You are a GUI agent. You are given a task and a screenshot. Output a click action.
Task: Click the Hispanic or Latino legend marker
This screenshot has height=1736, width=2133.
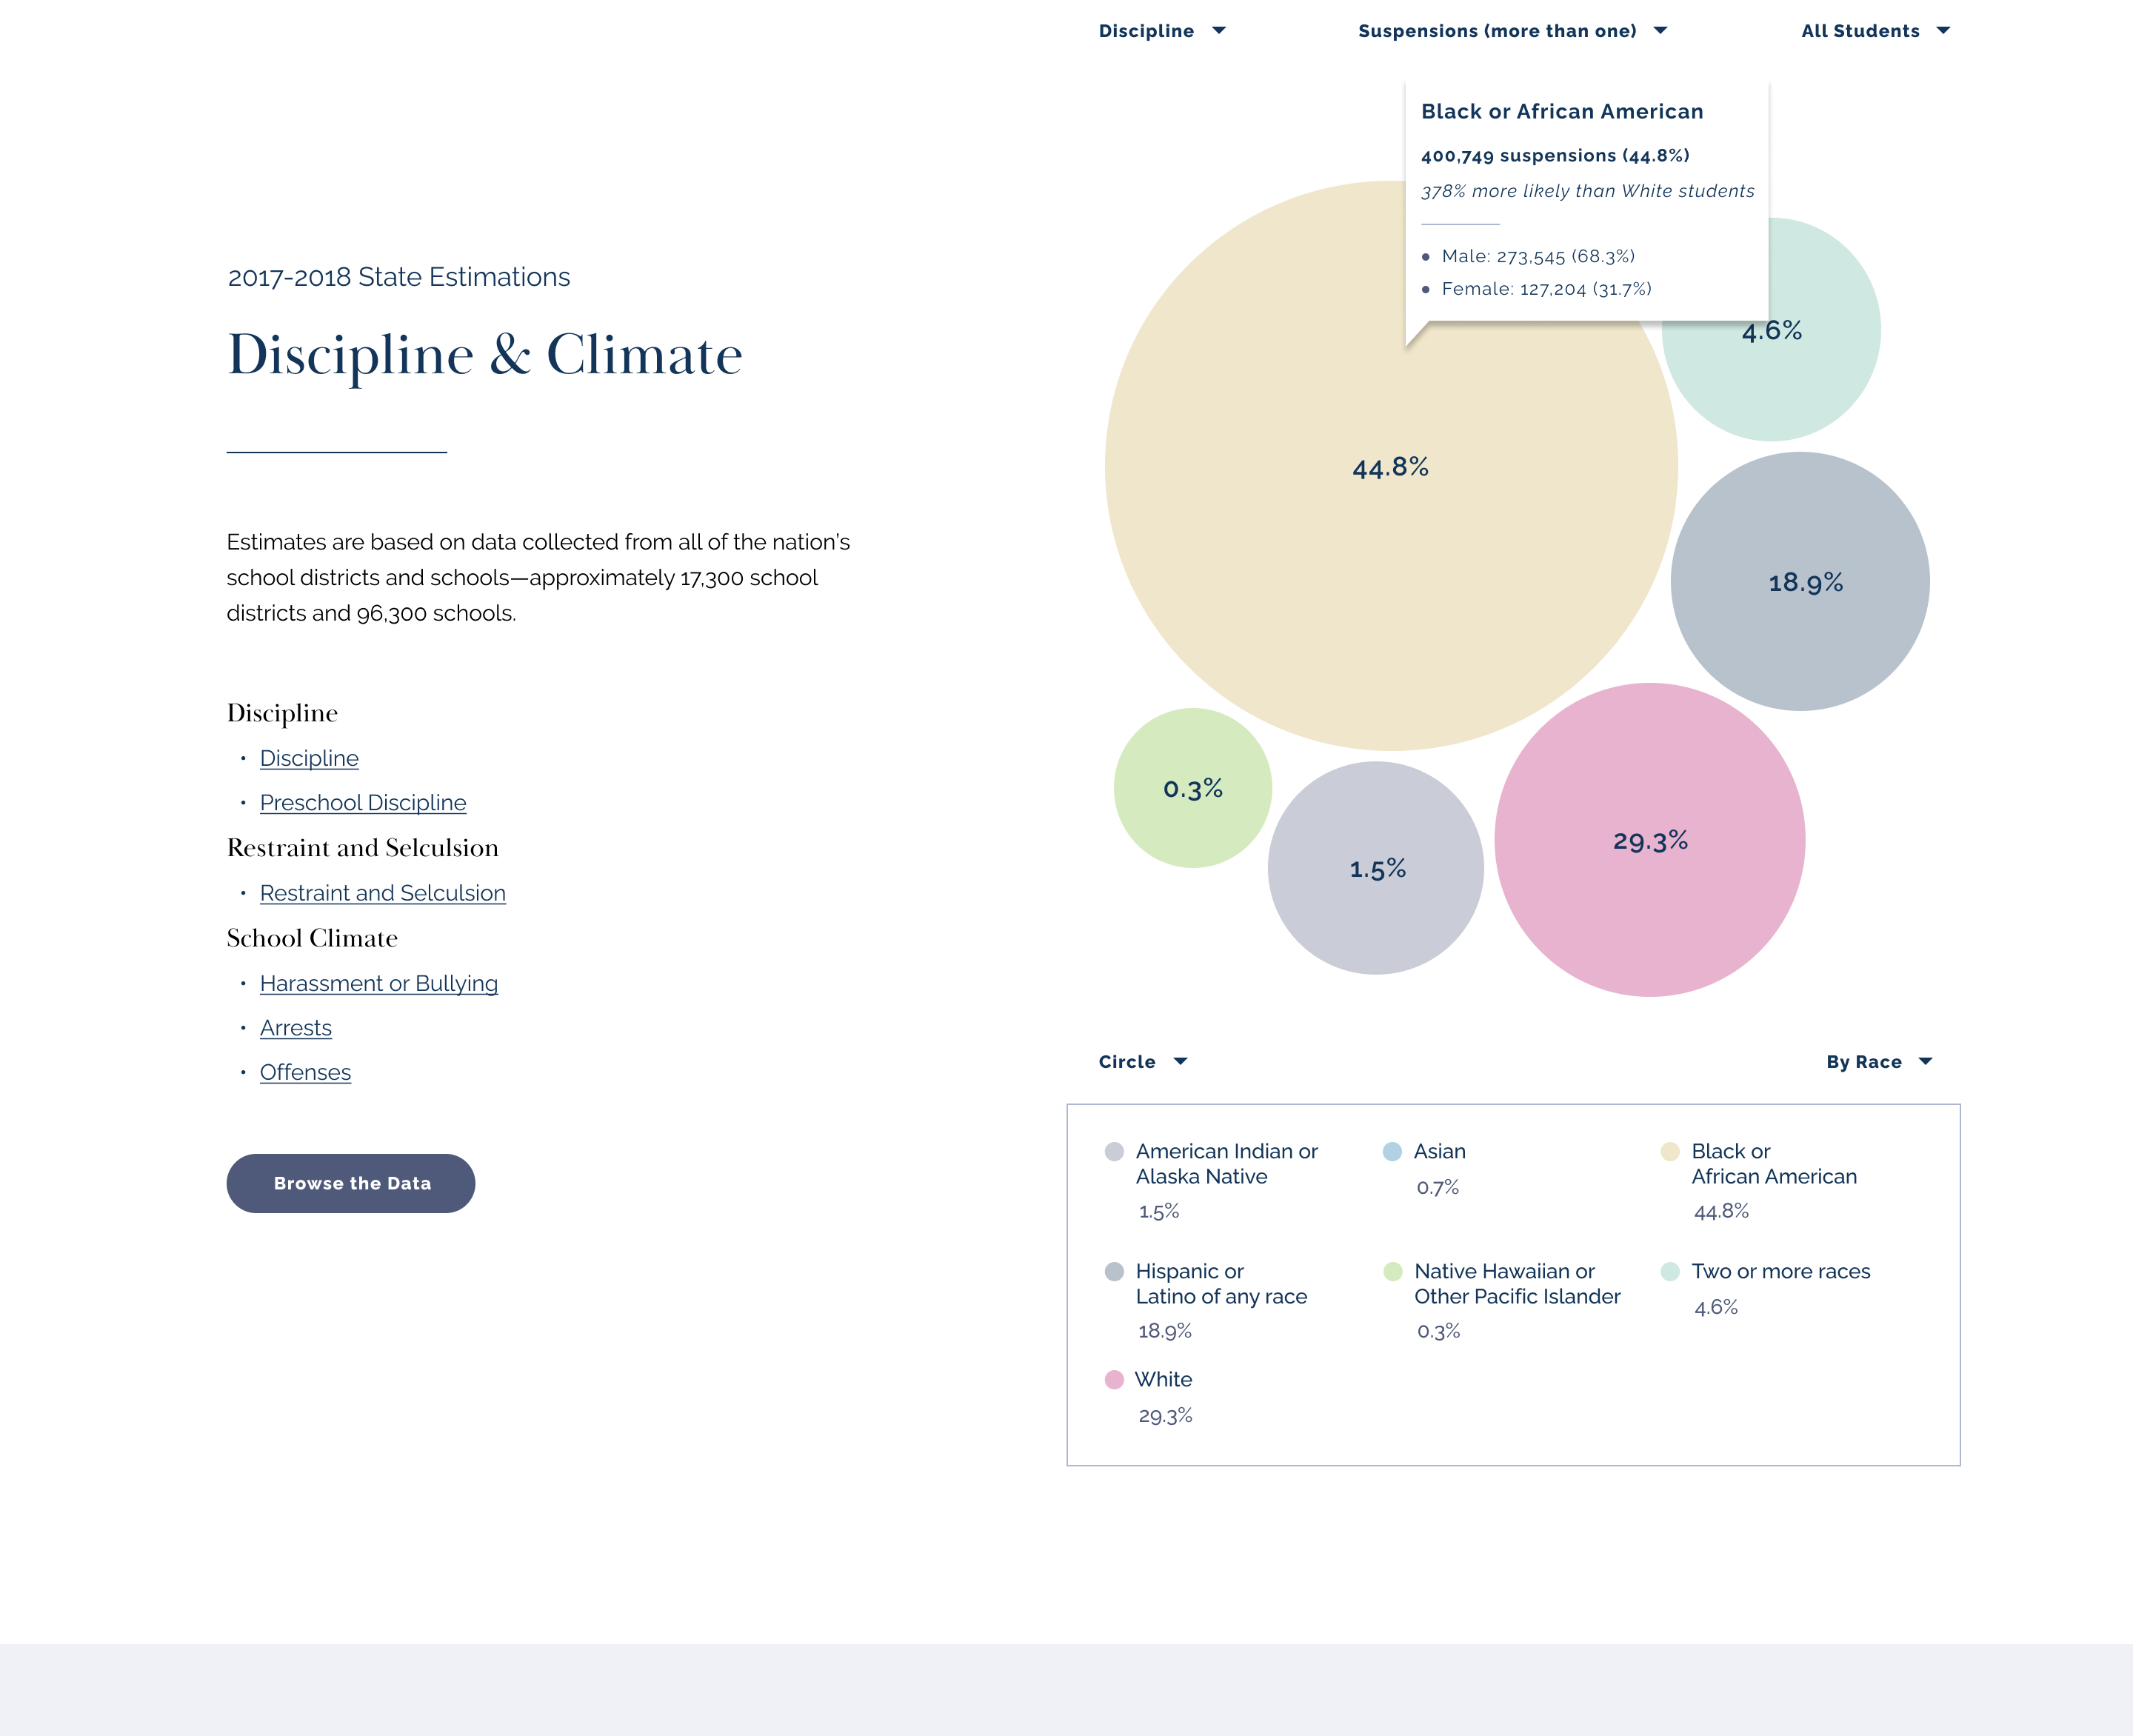1113,1272
